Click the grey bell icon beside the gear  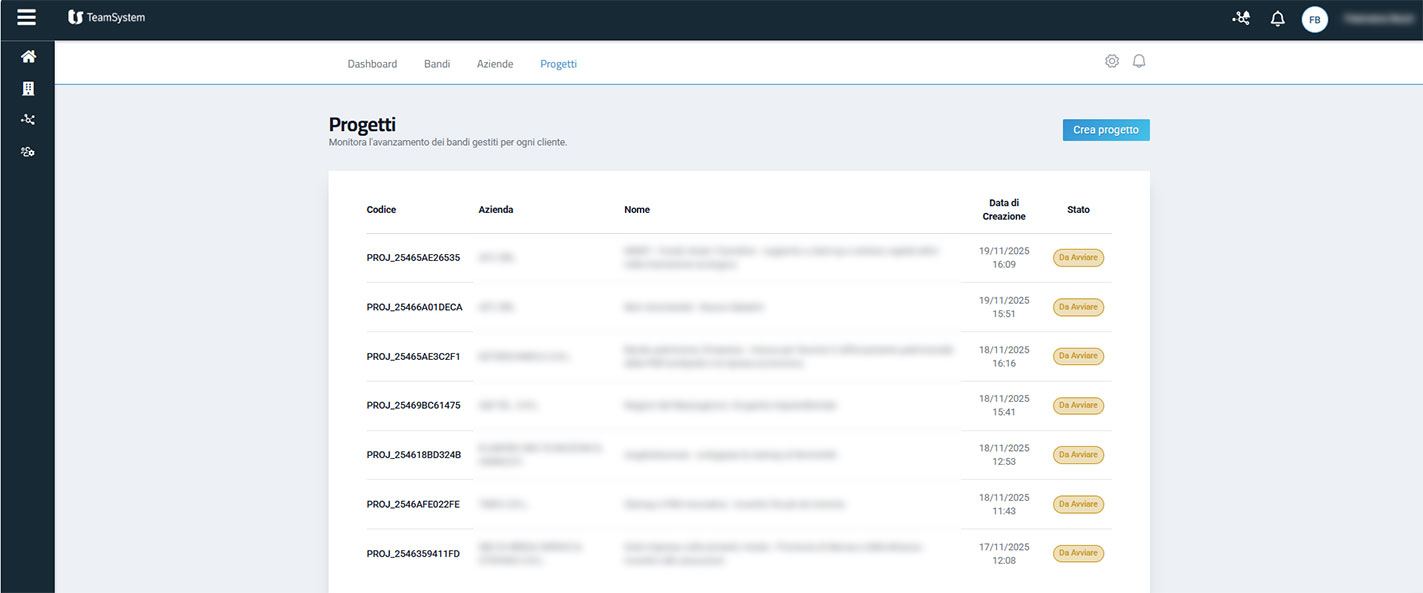1139,61
